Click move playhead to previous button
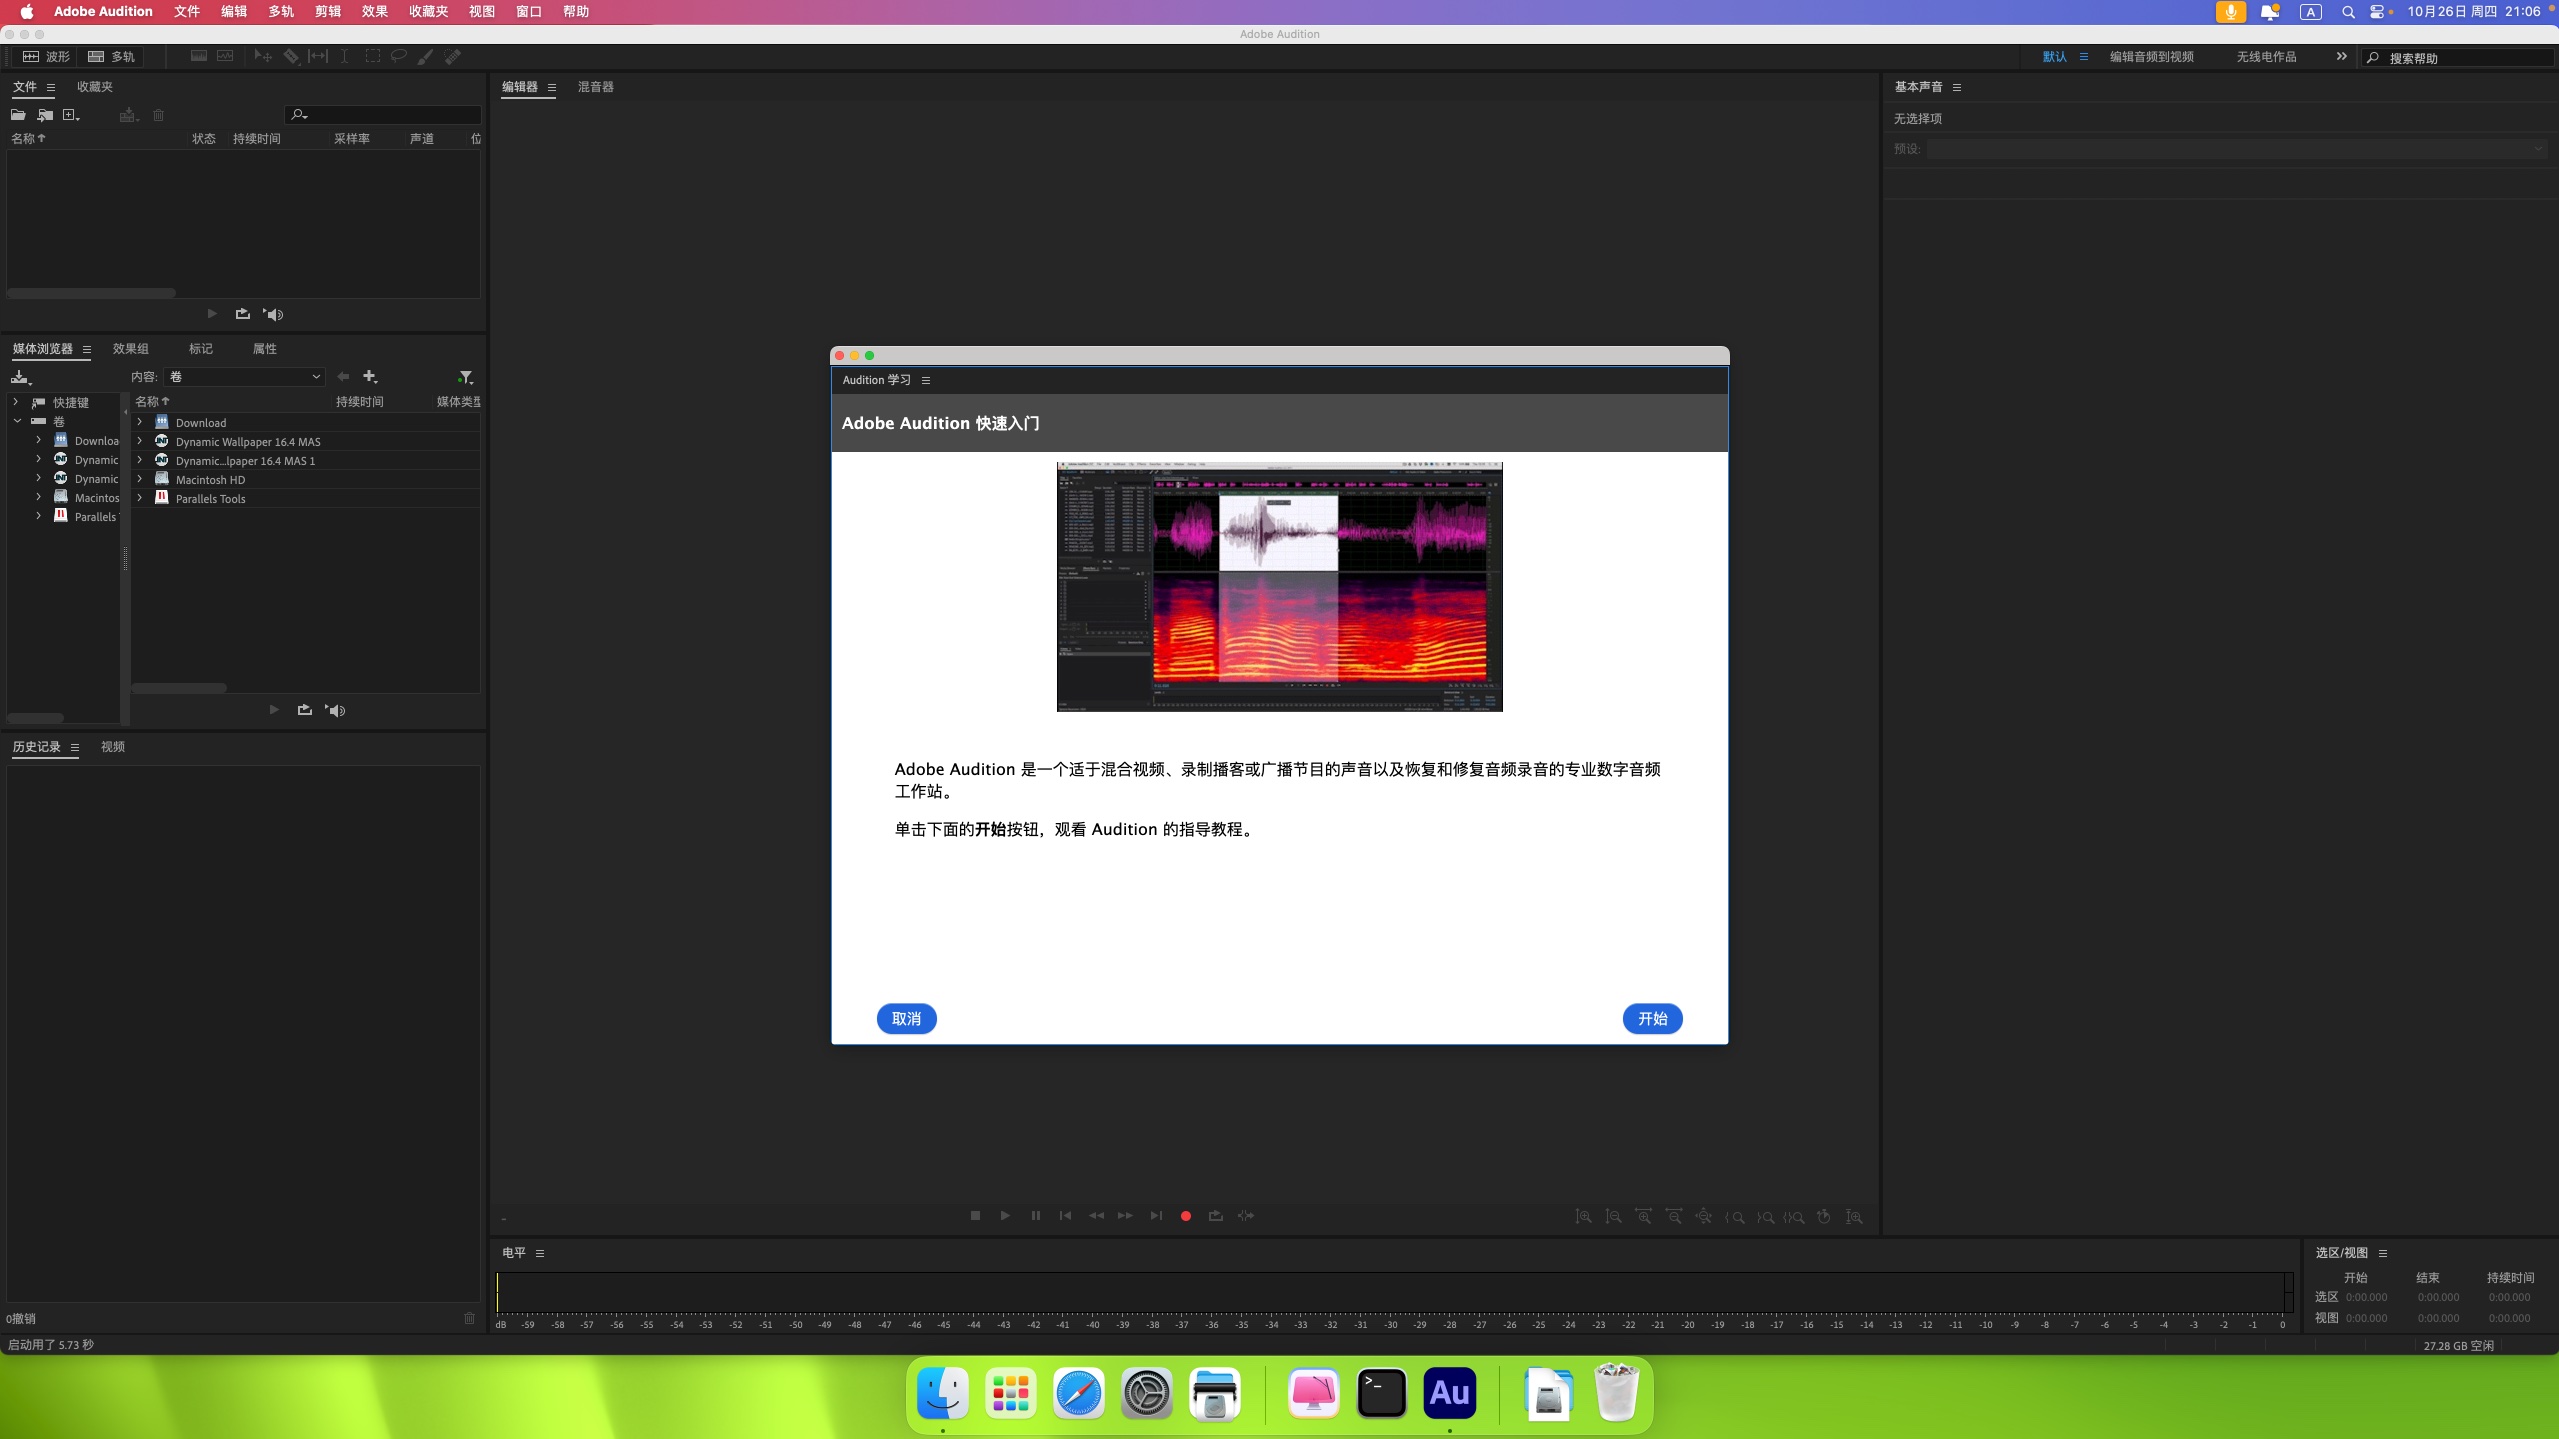Screen dimensions: 2559x1439 point(1065,1216)
